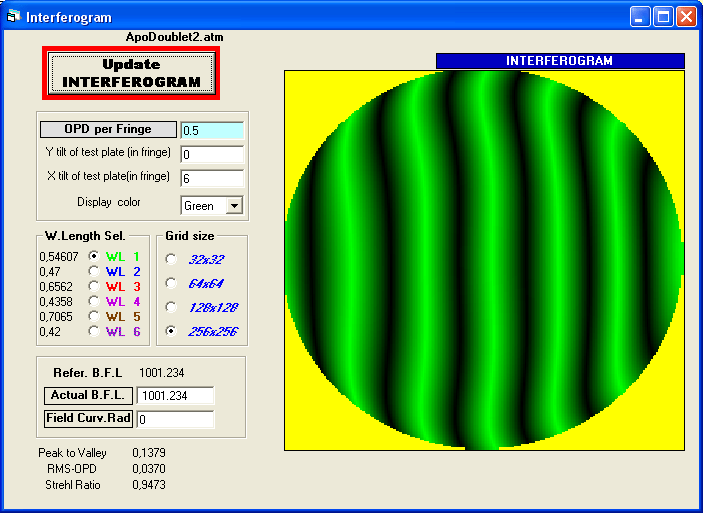Click the 0,47 wavelength value

[50, 272]
